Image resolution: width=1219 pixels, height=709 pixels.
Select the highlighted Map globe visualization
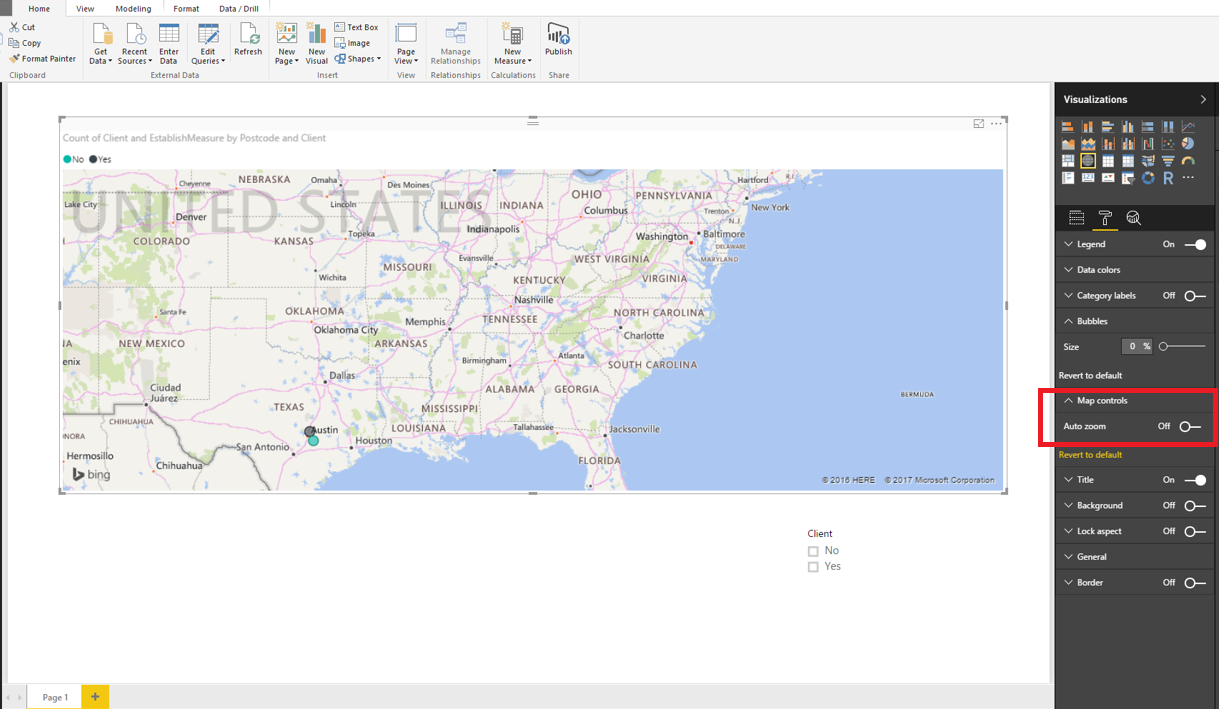click(1088, 161)
